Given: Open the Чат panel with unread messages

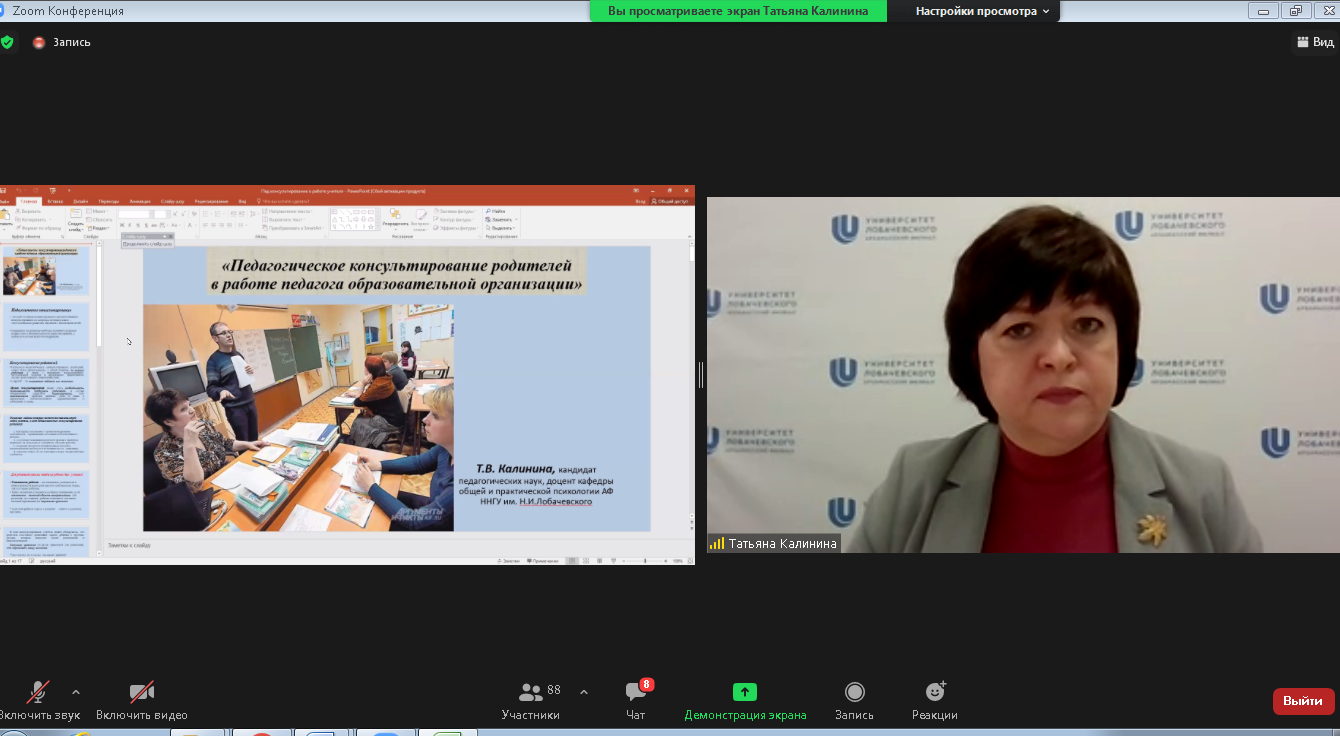Looking at the screenshot, I should point(636,700).
